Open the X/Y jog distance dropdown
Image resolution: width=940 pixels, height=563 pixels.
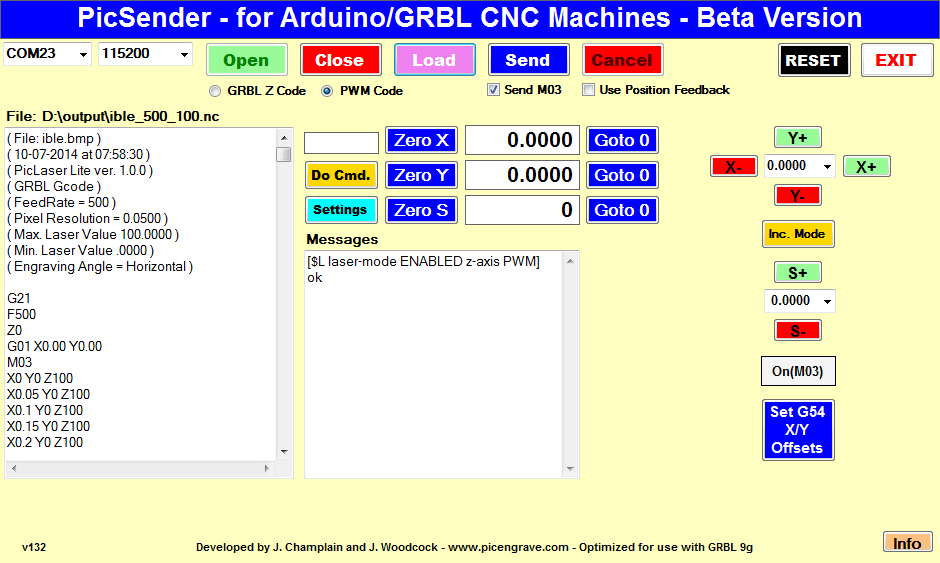click(827, 166)
